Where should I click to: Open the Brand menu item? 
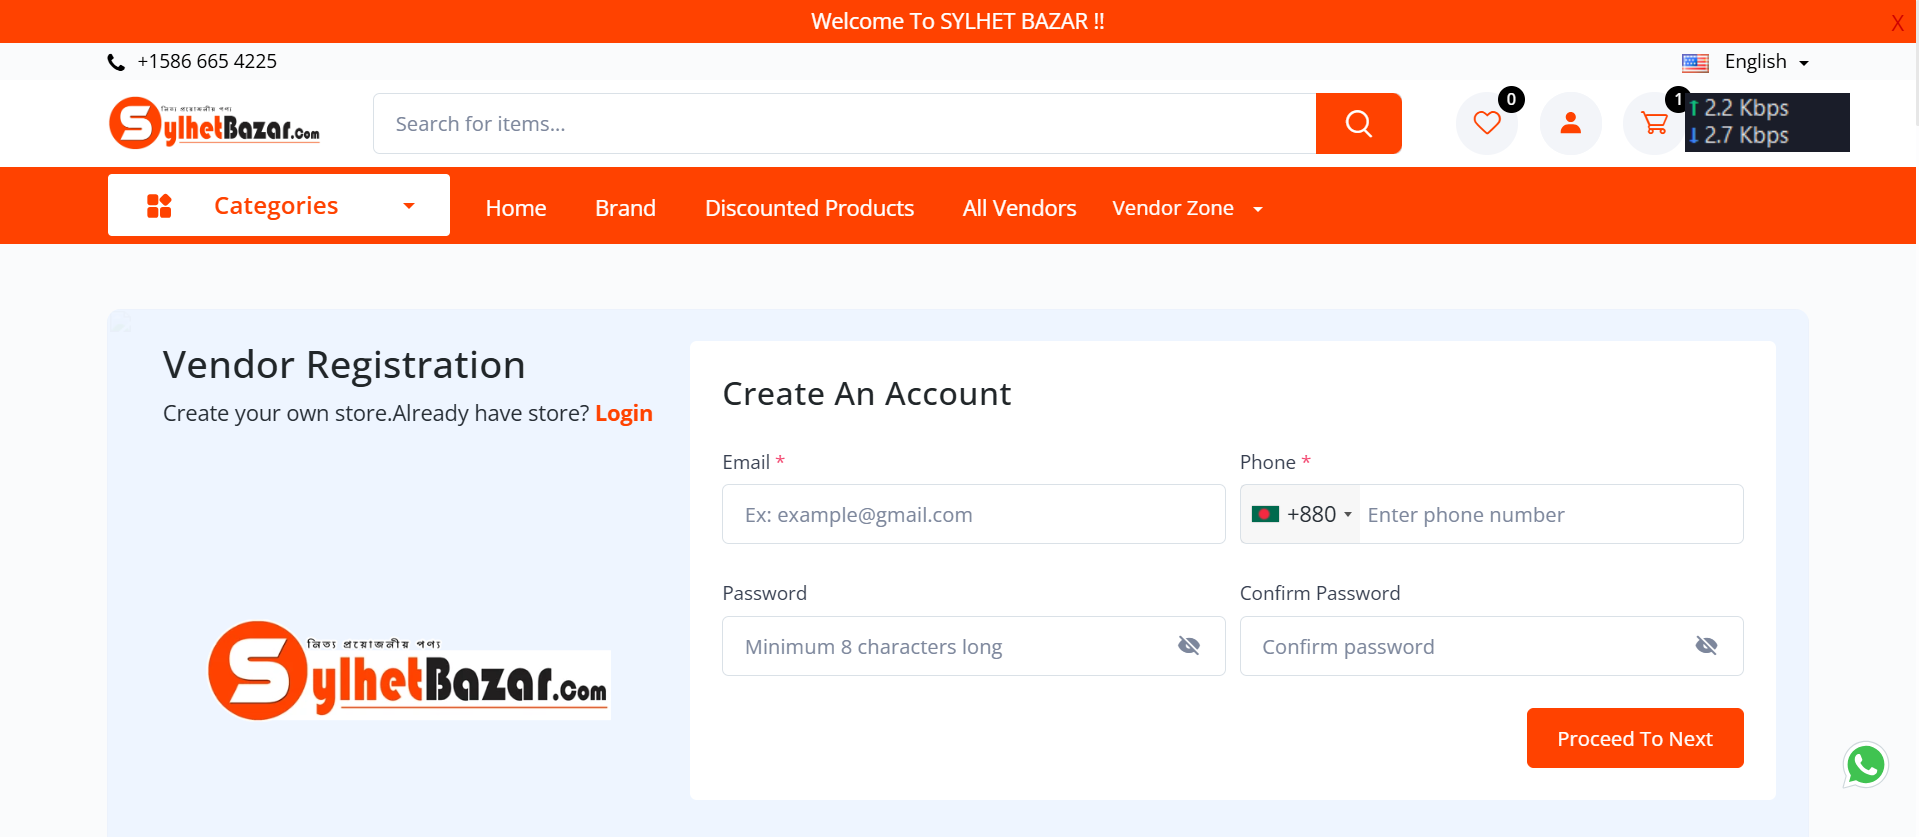click(625, 208)
